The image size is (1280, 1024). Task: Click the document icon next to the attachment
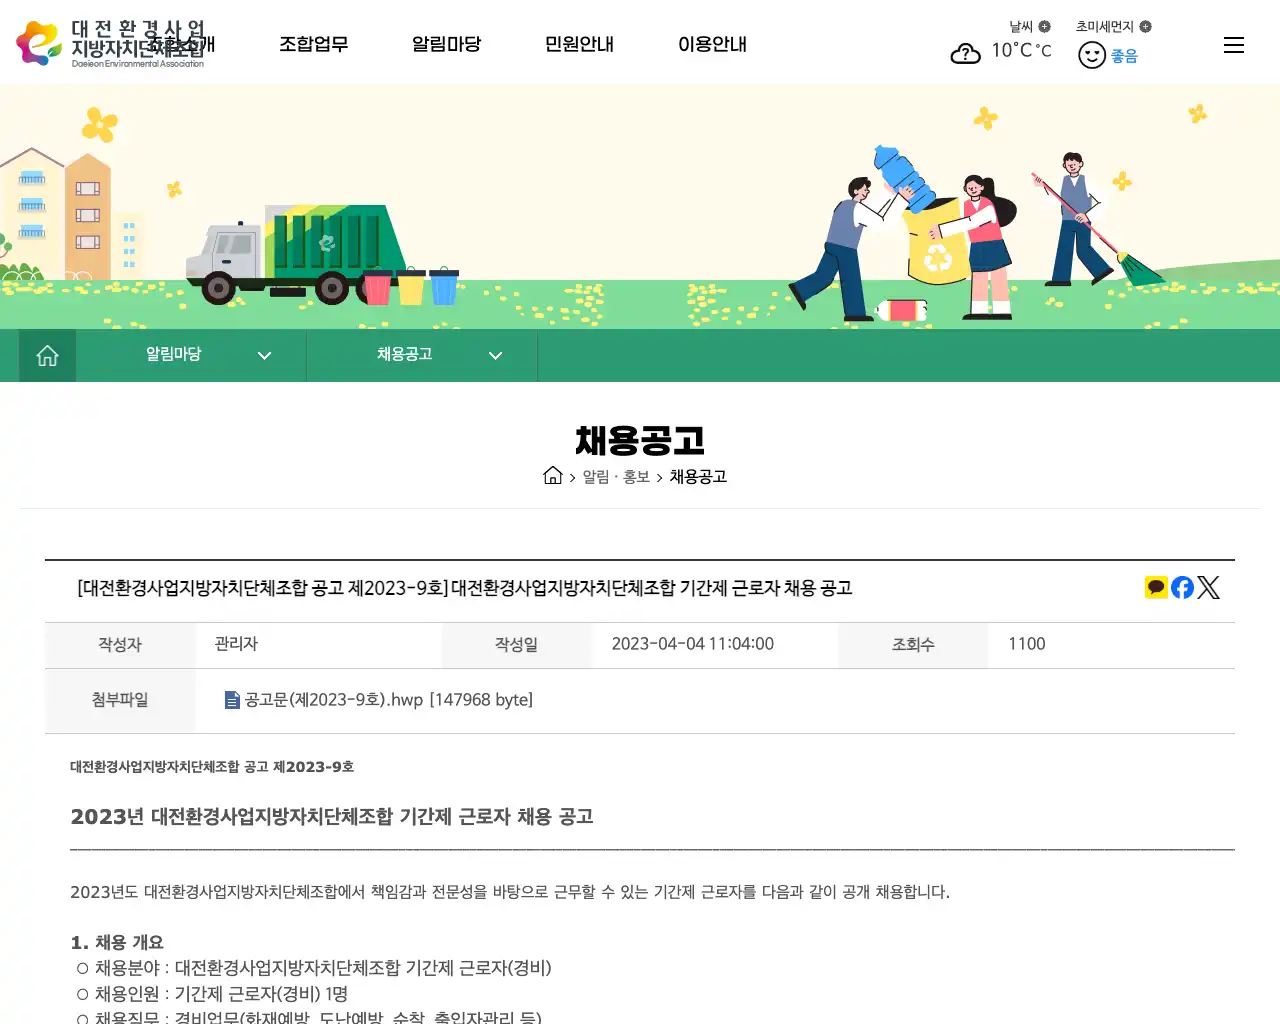pyautogui.click(x=231, y=700)
